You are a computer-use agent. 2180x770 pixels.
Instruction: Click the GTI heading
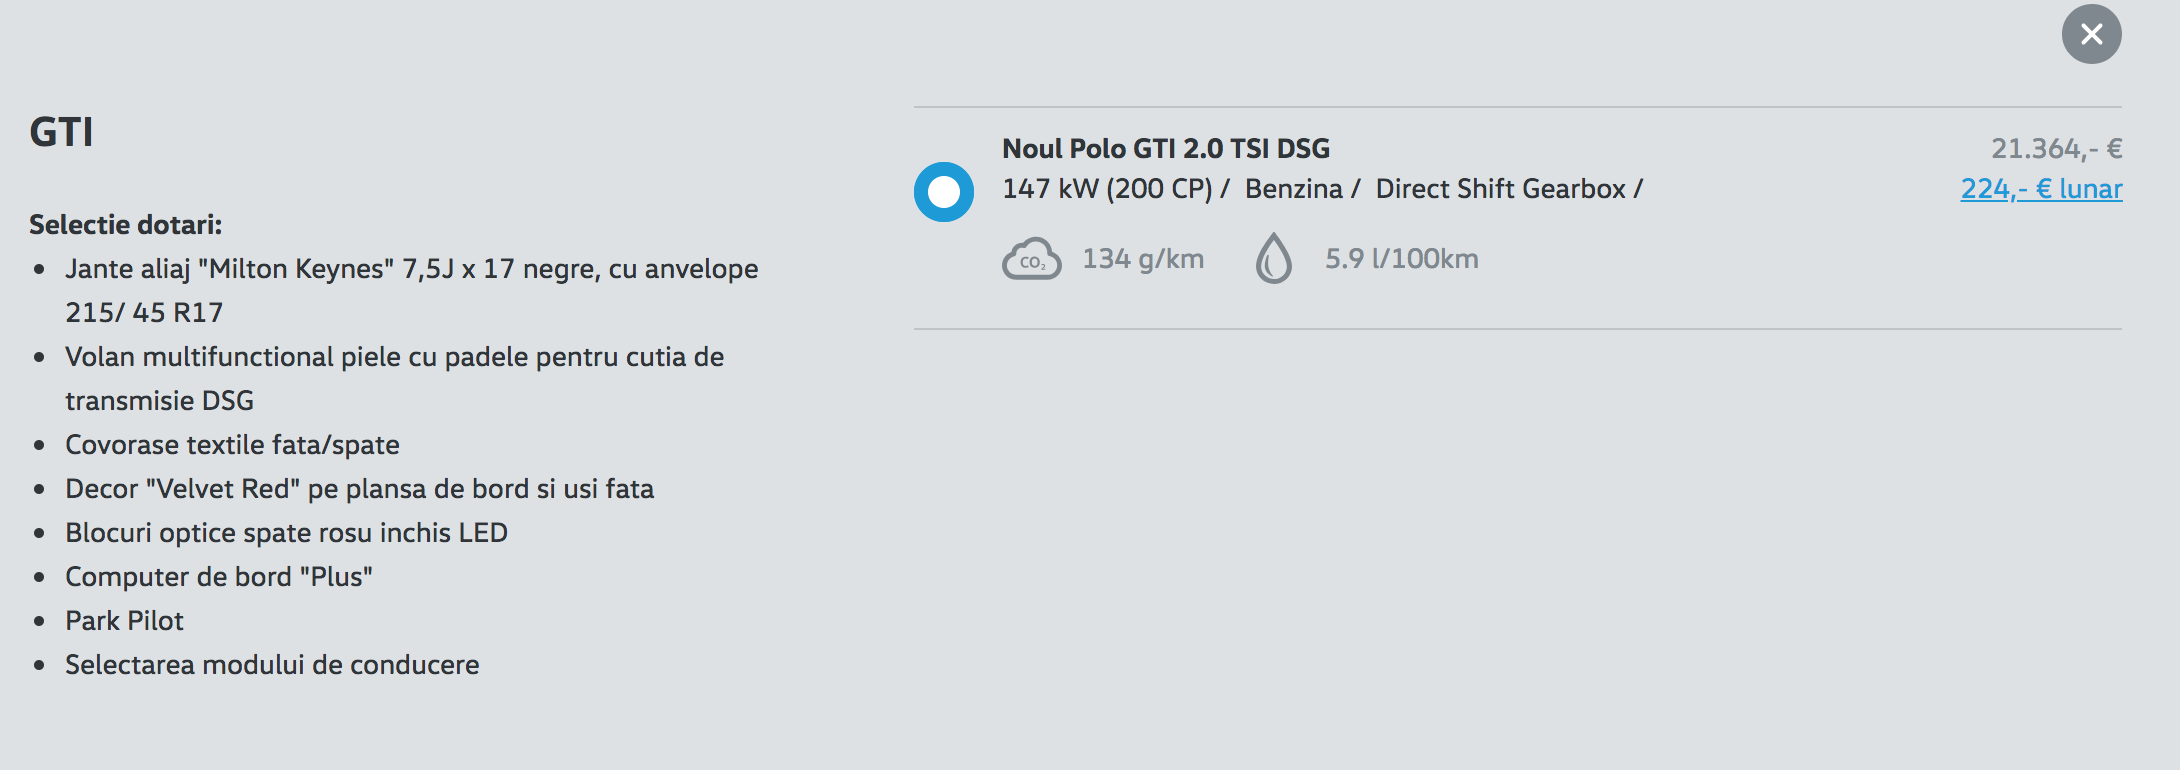tap(61, 132)
